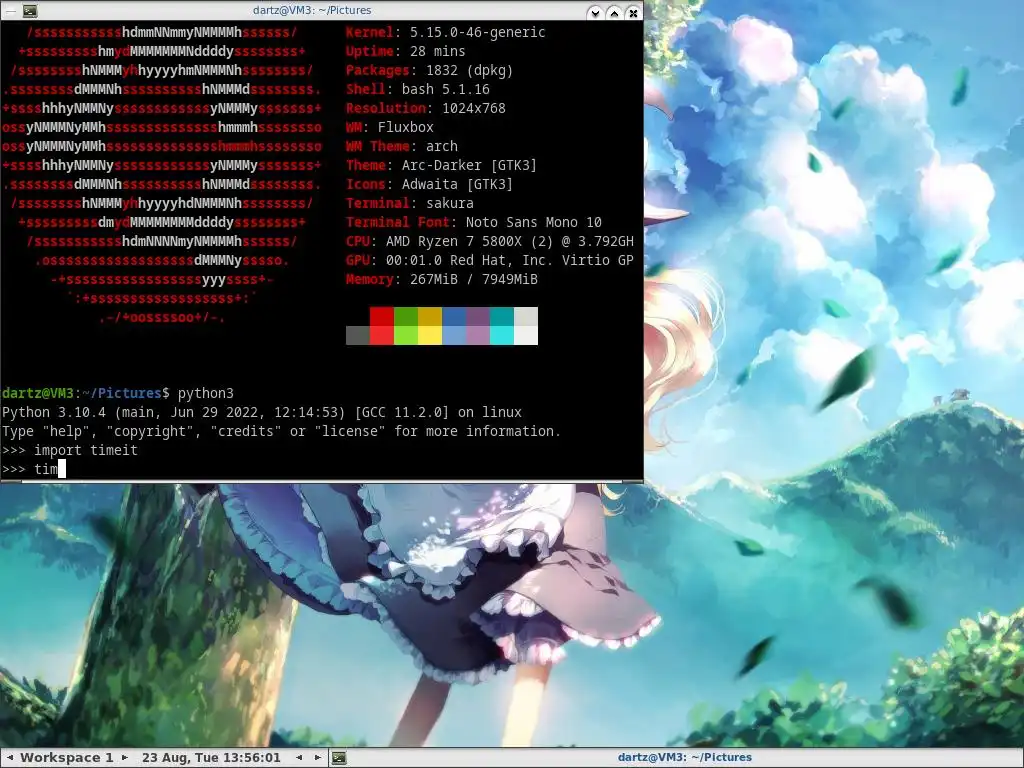Click the 'Type "help", "copyright"' information line
Viewport: 1024px width, 768px height.
pyautogui.click(x=281, y=431)
